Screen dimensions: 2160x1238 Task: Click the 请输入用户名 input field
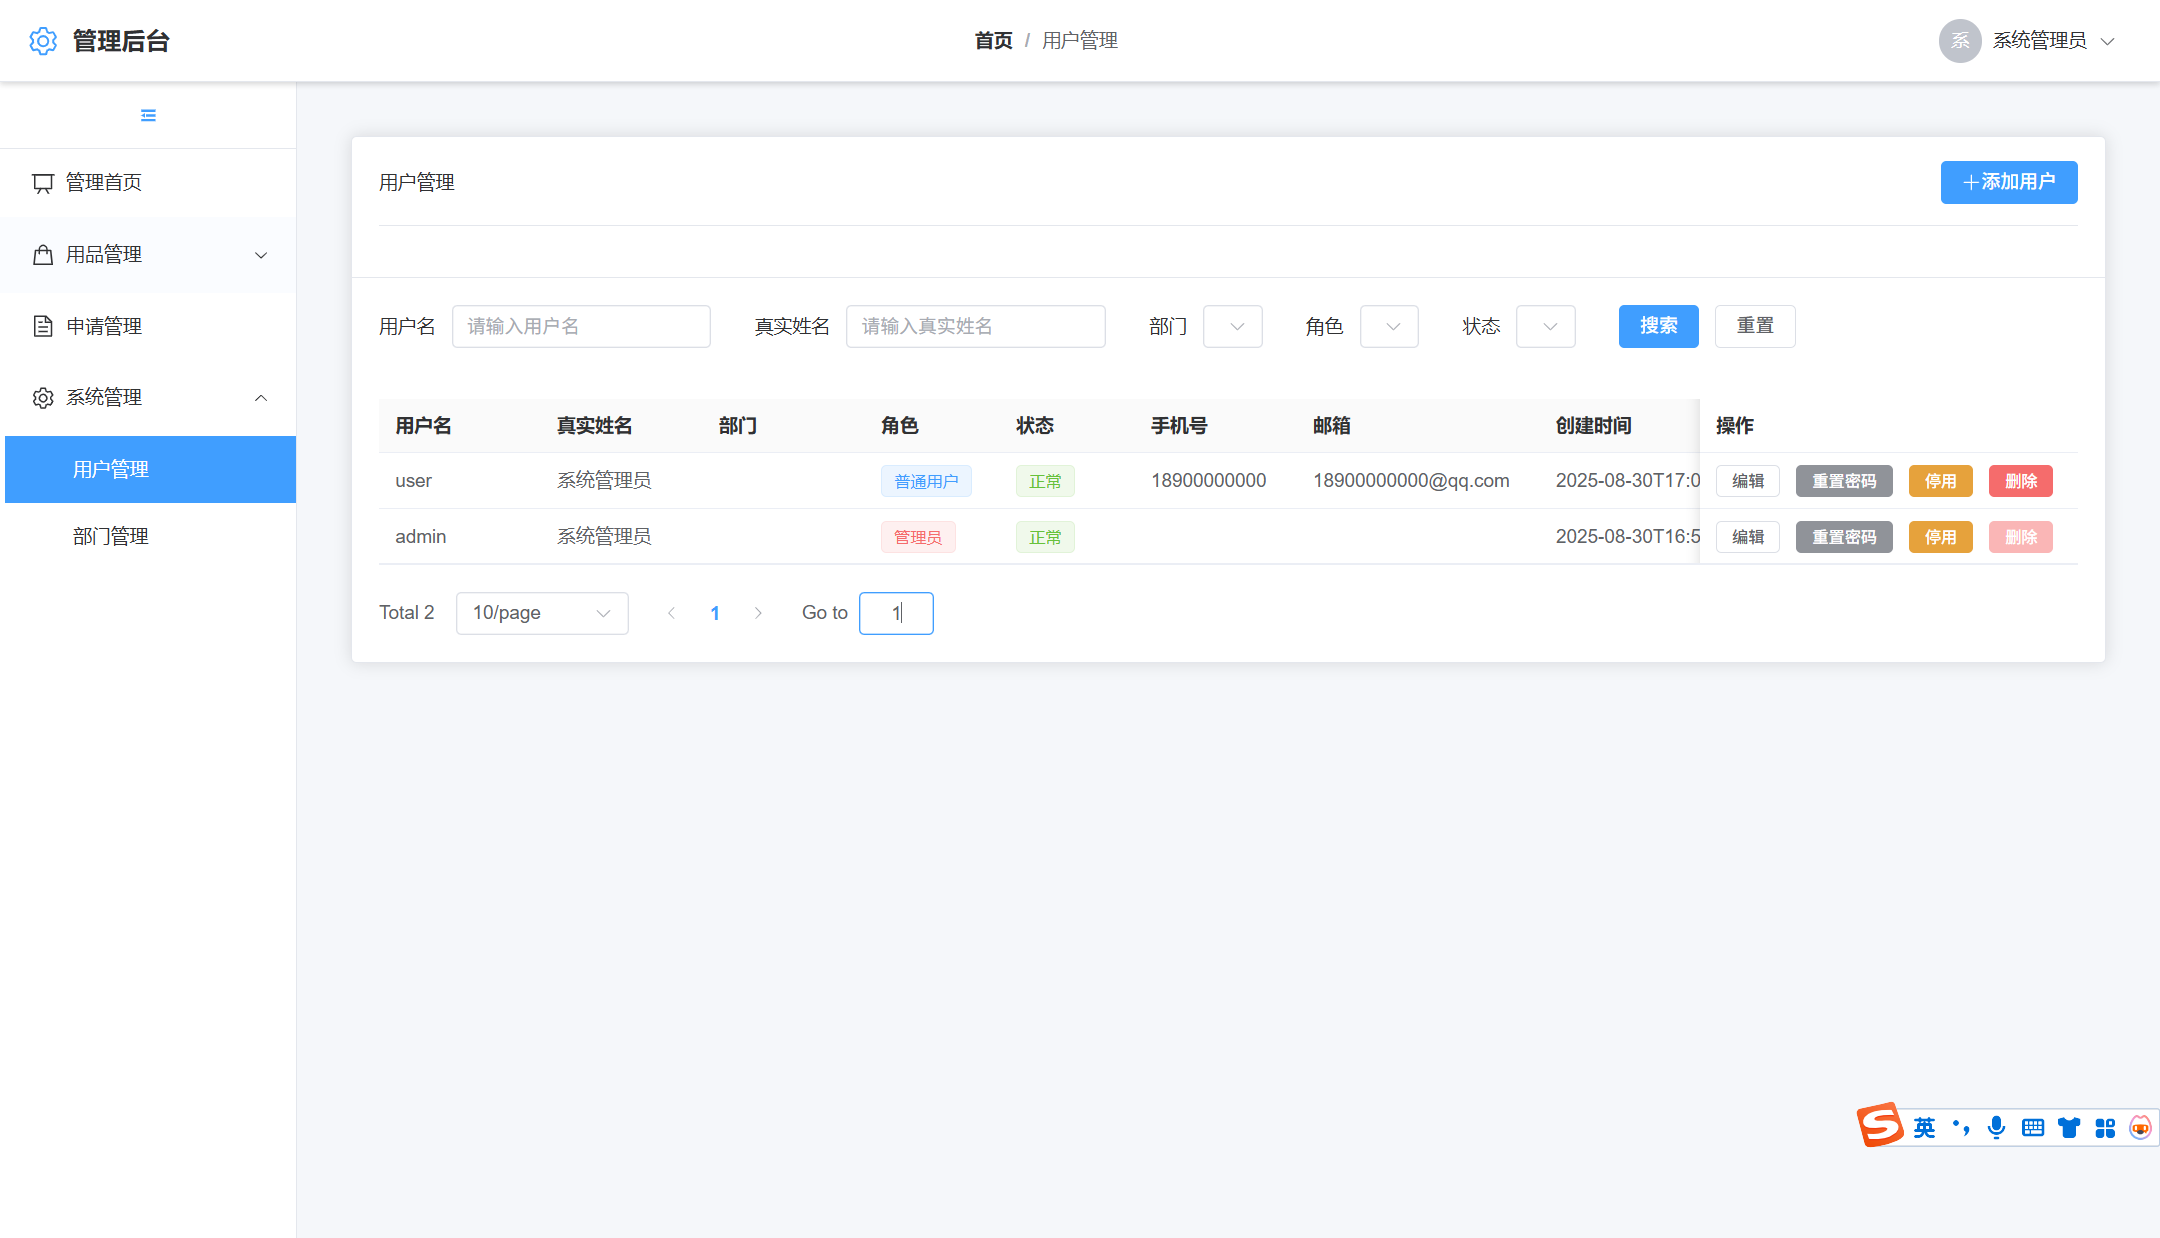coord(581,327)
